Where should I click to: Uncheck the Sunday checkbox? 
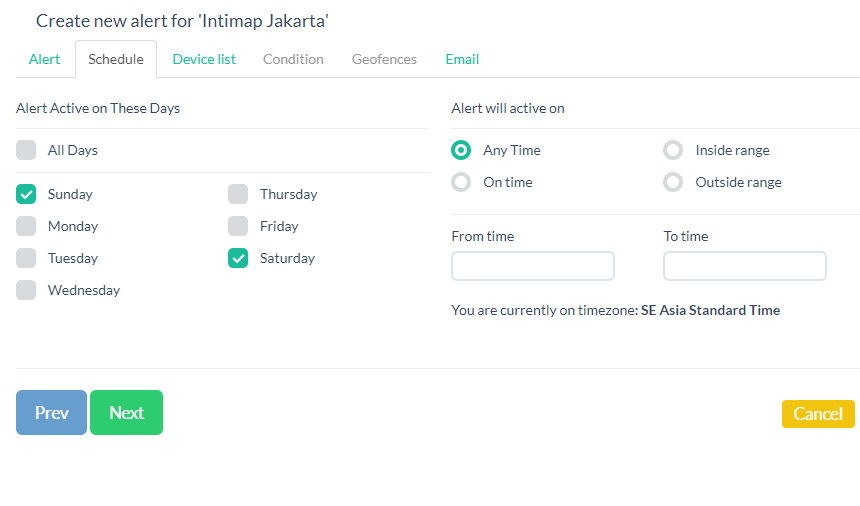pyautogui.click(x=27, y=195)
